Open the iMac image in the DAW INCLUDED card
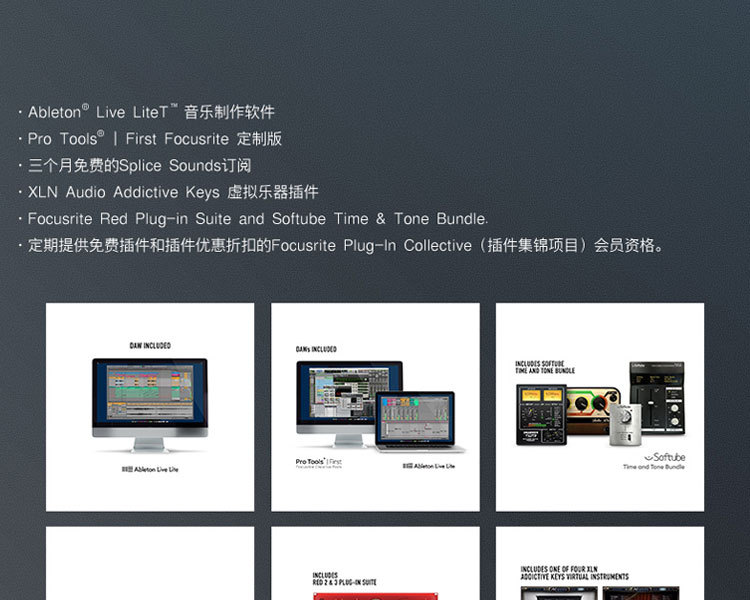This screenshot has width=750, height=600. click(150, 405)
